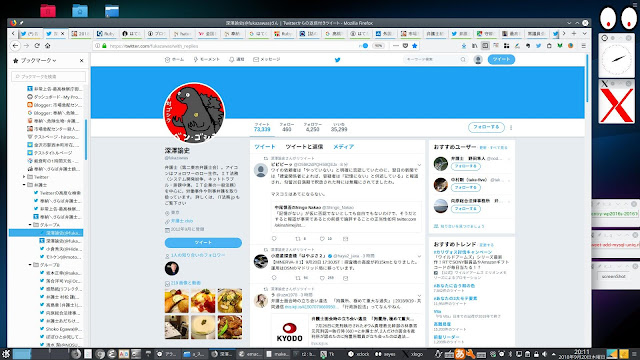This screenshot has width=640, height=360.
Task: Open Twitter メッセージ messages link
Action: 267,60
